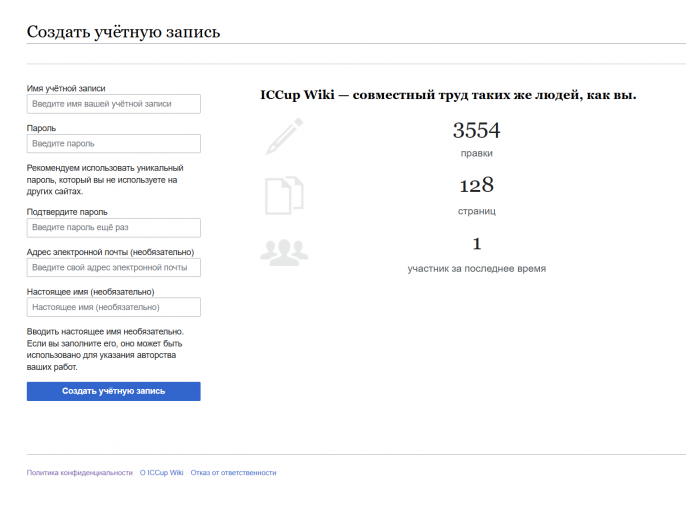Click the 'Имя учётной записи' label
Screen dimensions: 686x512
click(x=66, y=88)
